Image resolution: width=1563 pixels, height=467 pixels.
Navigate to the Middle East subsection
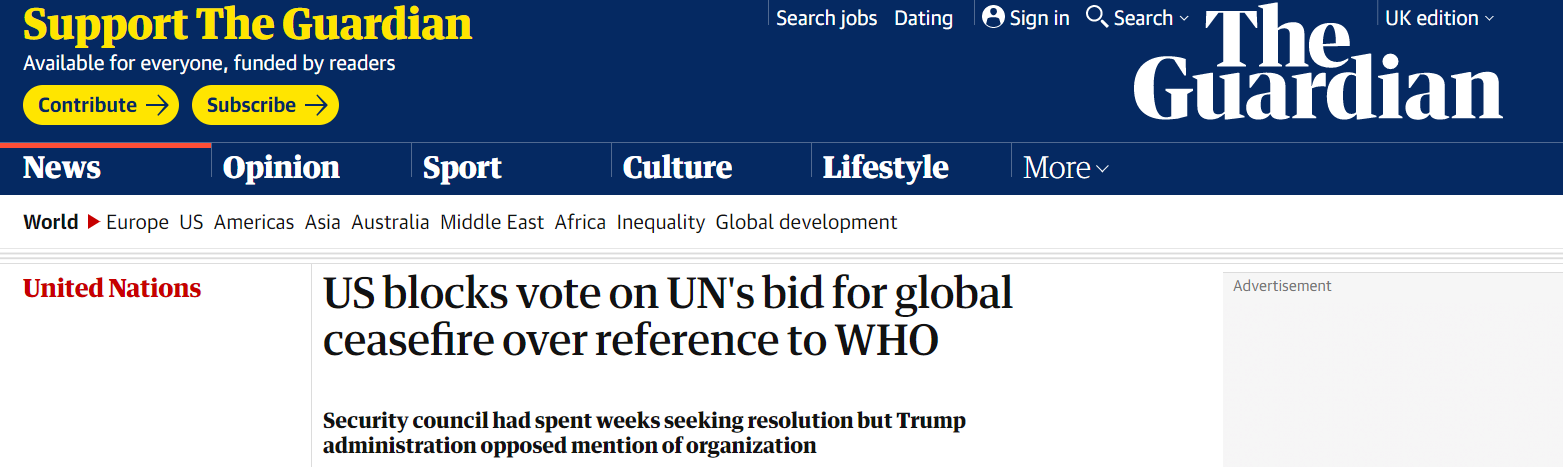[x=492, y=222]
